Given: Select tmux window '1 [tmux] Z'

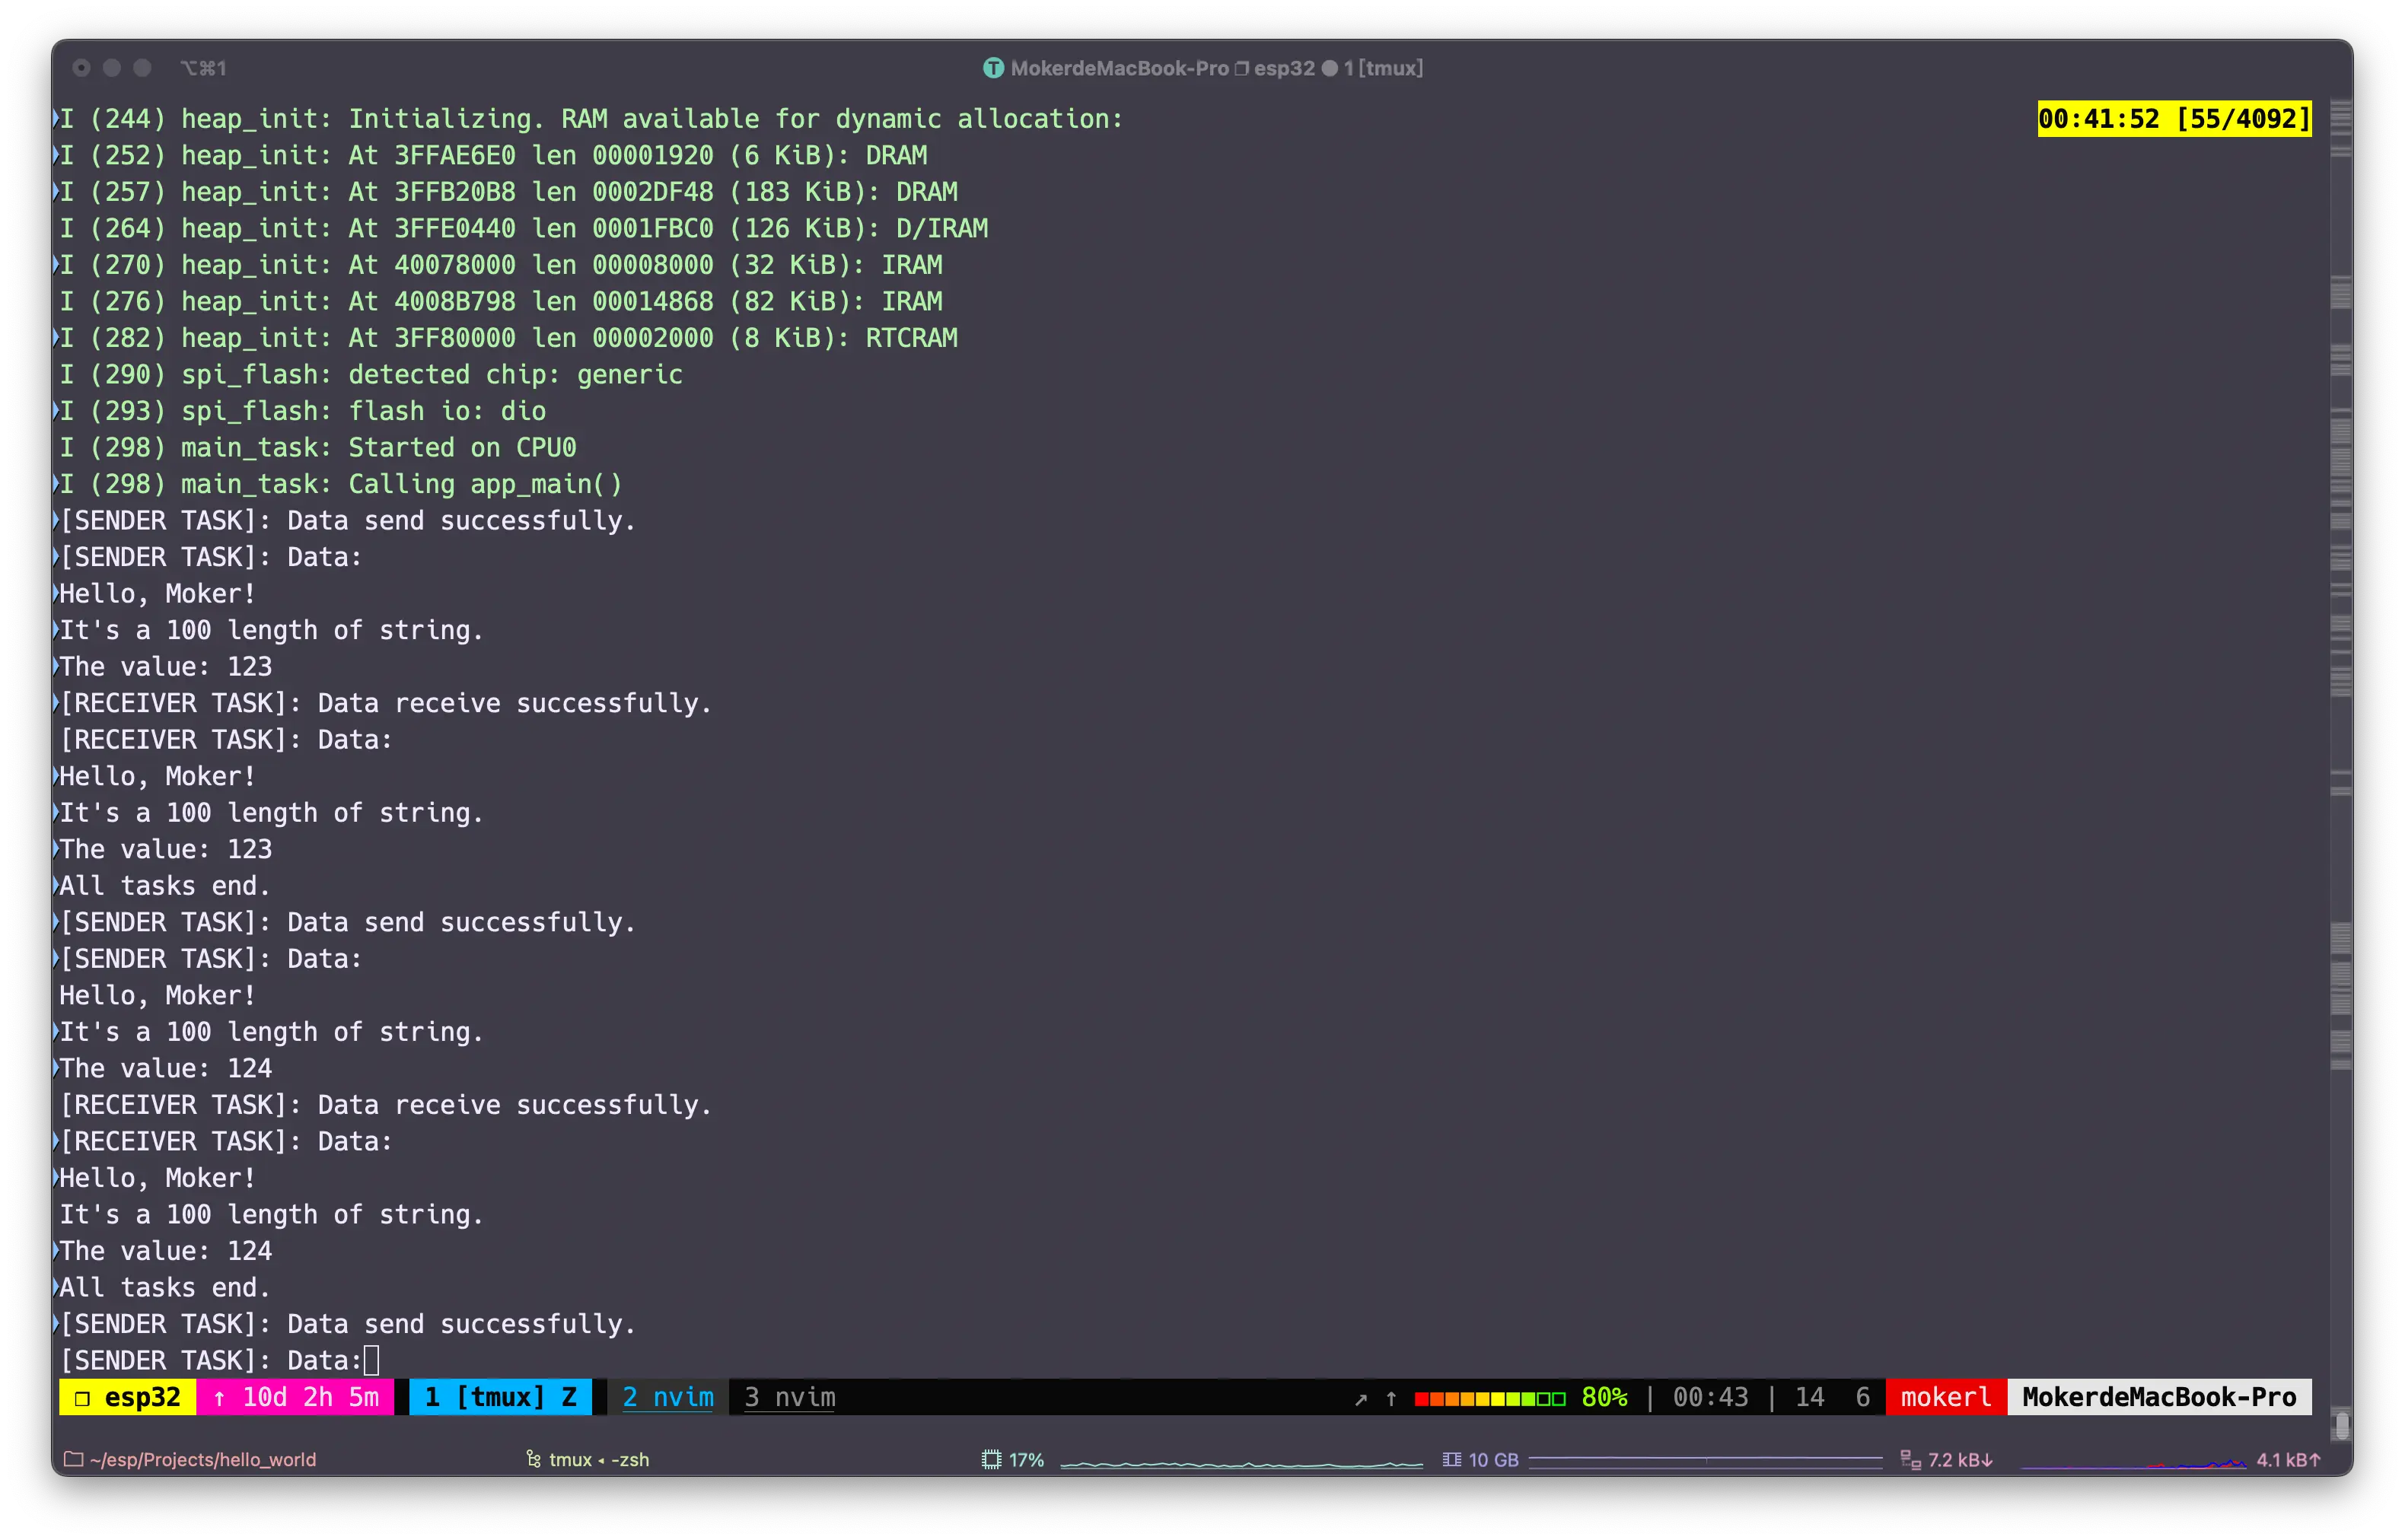Looking at the screenshot, I should [500, 1397].
